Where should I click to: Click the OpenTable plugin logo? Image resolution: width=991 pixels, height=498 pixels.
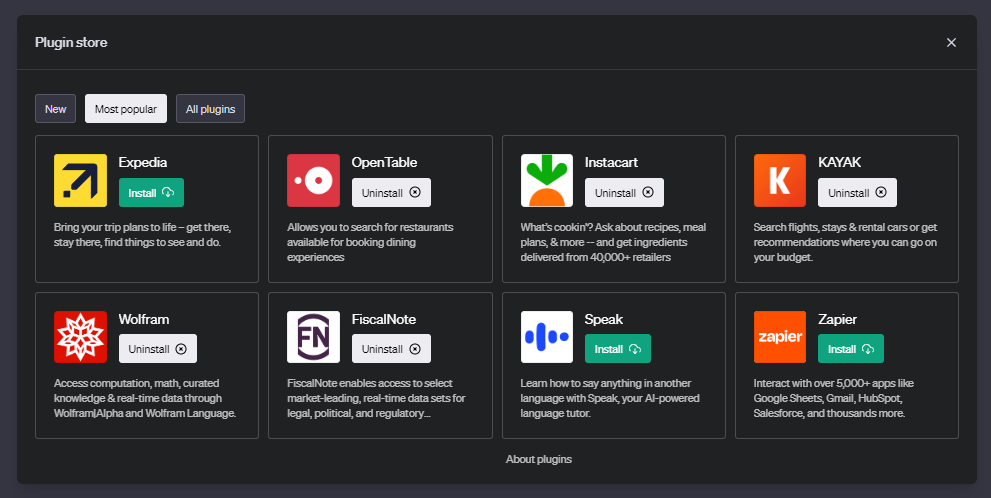[x=313, y=180]
